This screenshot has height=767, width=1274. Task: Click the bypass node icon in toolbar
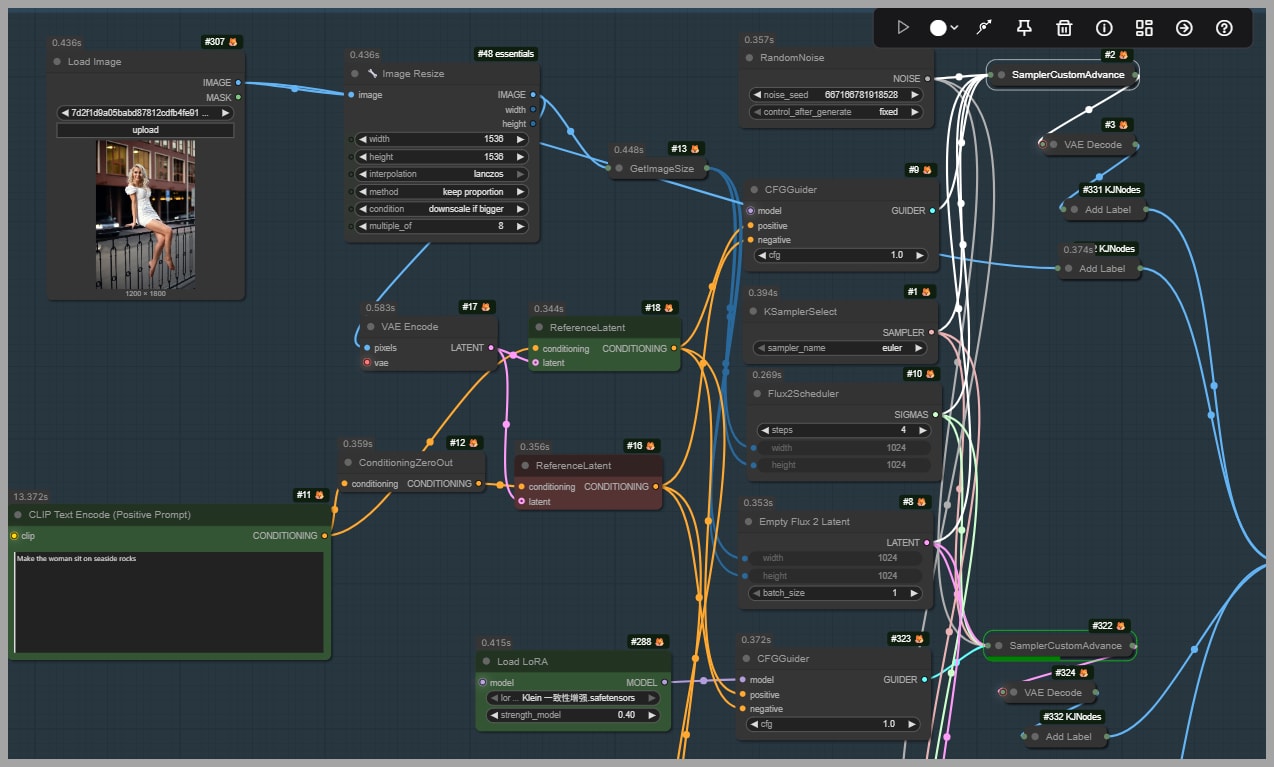pos(984,28)
